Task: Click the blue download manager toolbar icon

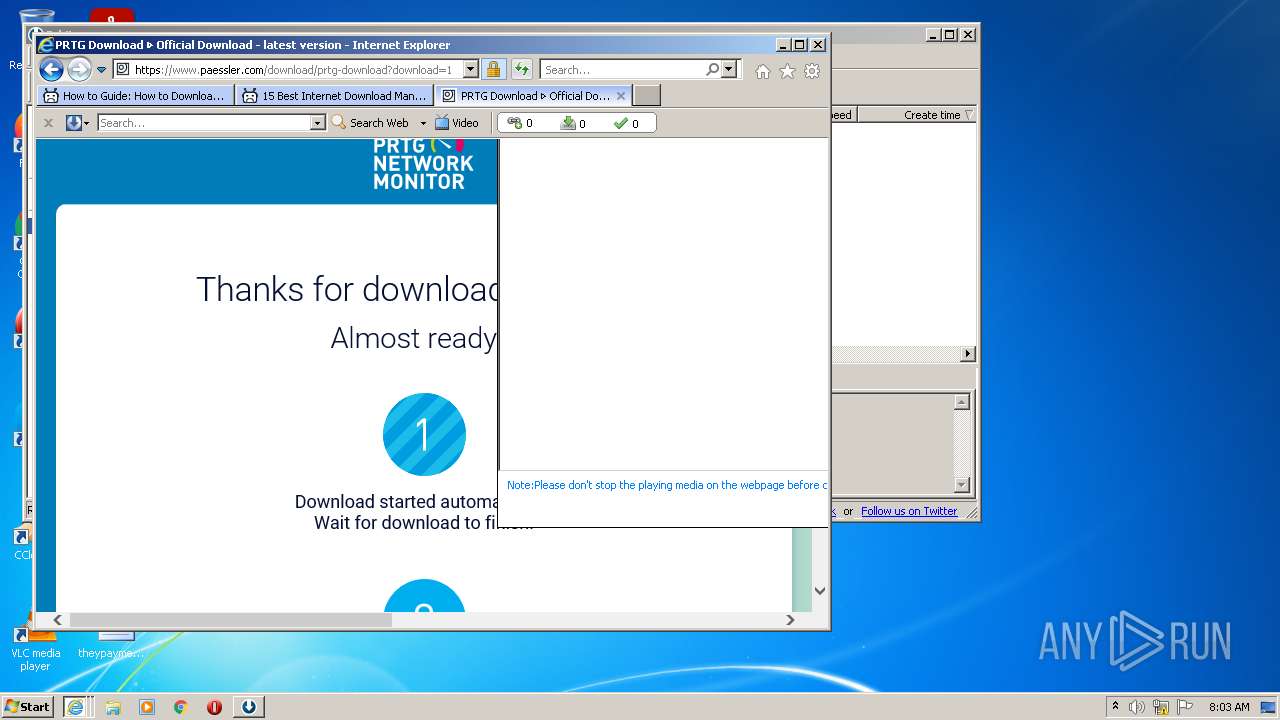Action: (73, 123)
